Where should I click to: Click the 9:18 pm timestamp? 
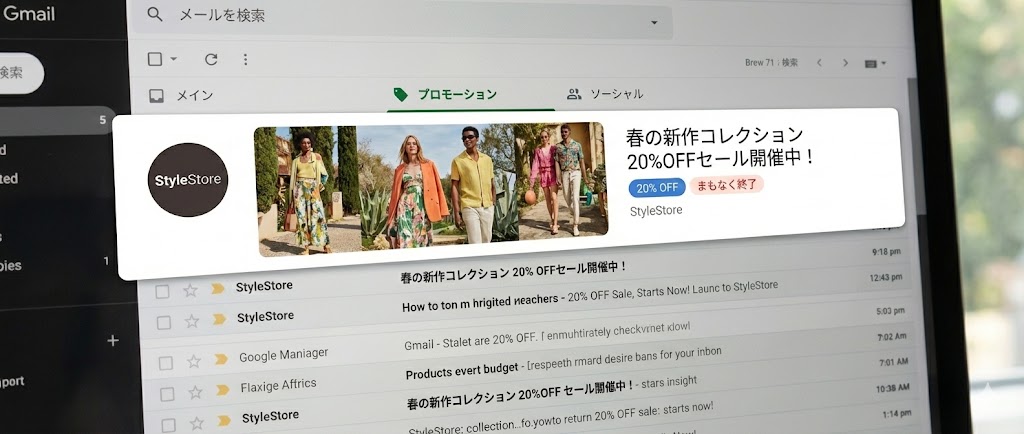(886, 251)
